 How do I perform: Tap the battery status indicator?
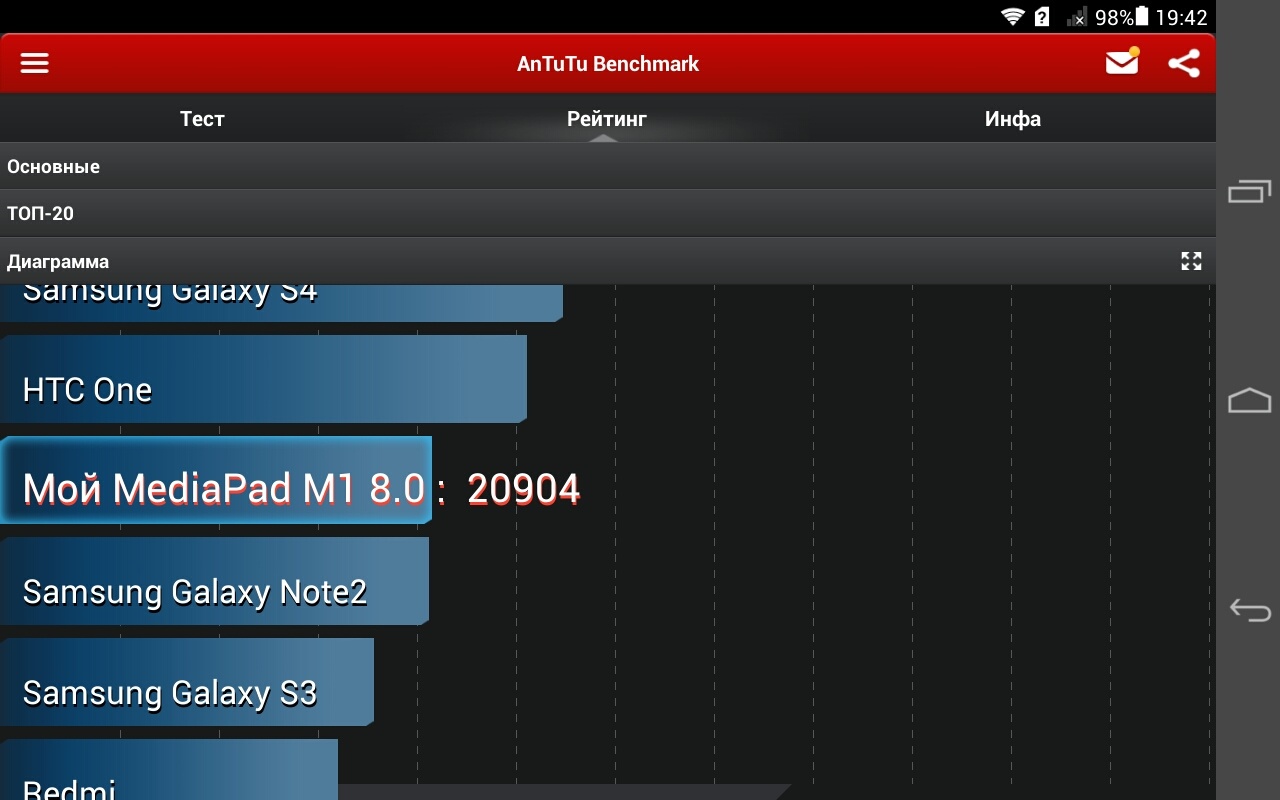(x=1142, y=17)
